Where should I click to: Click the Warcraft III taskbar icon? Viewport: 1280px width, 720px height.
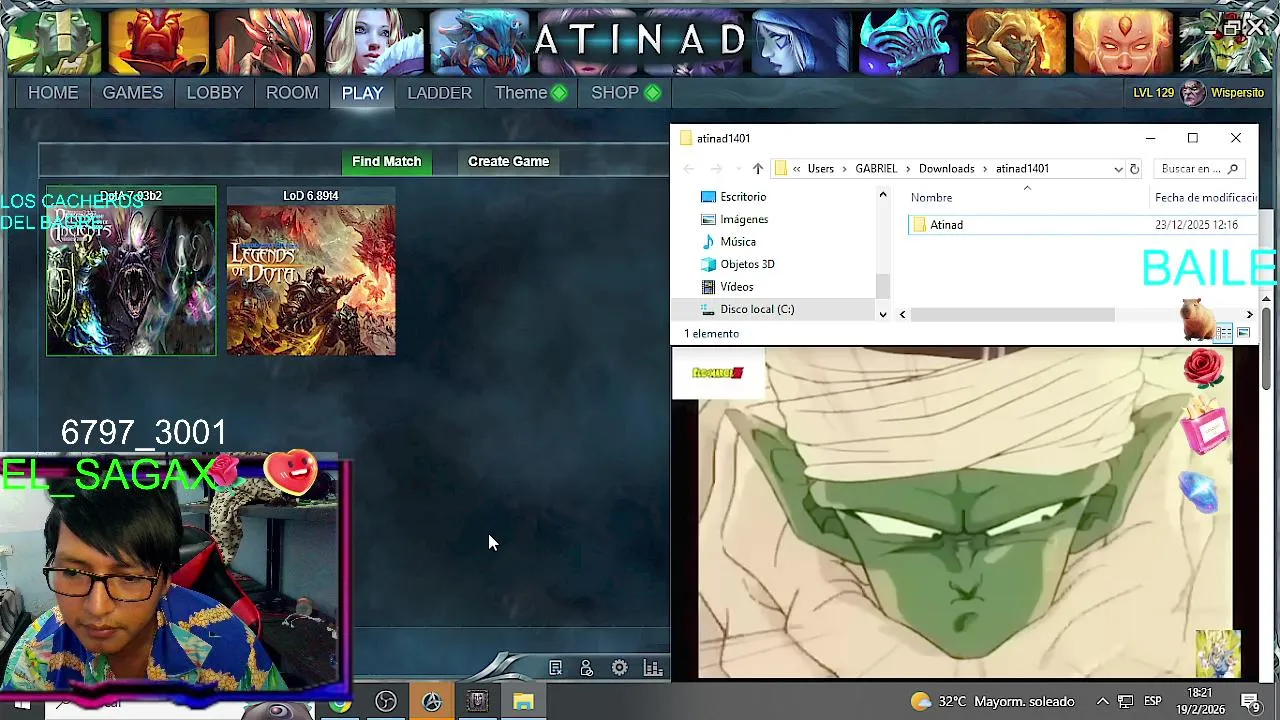pyautogui.click(x=478, y=702)
